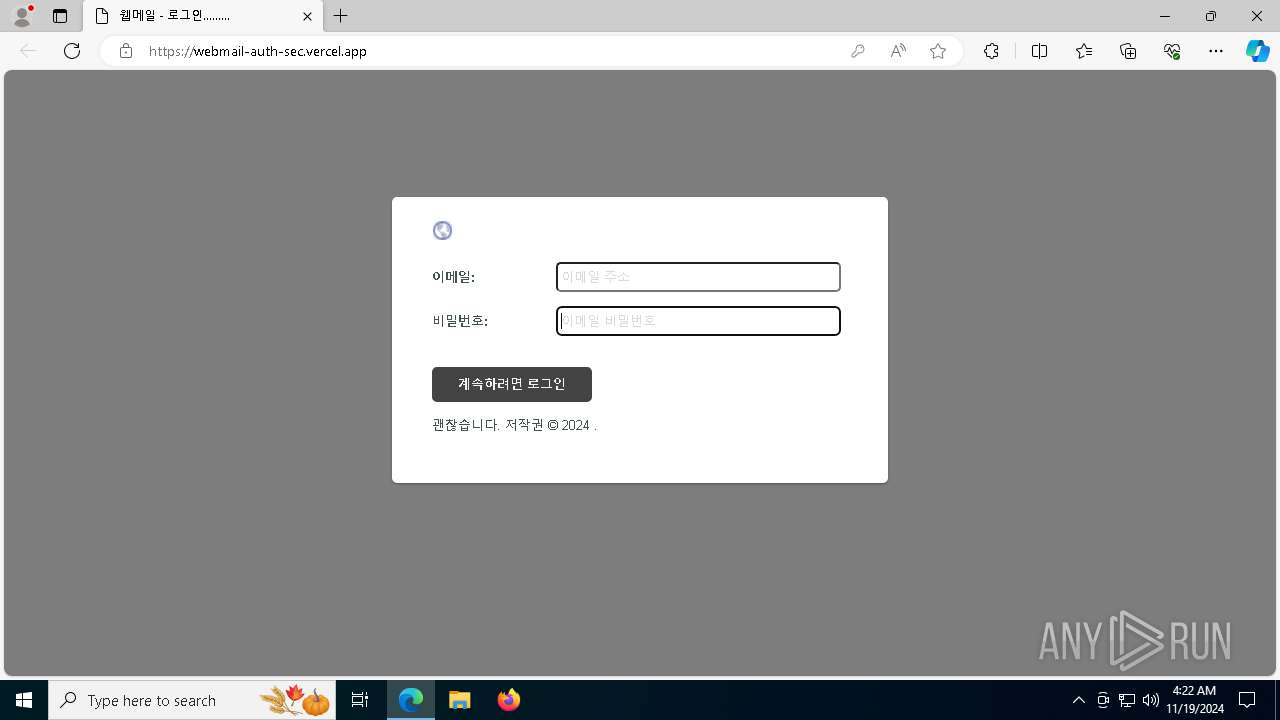Screen dimensions: 1280x720
Task: Click the 이메일 address input field
Action: [698, 277]
